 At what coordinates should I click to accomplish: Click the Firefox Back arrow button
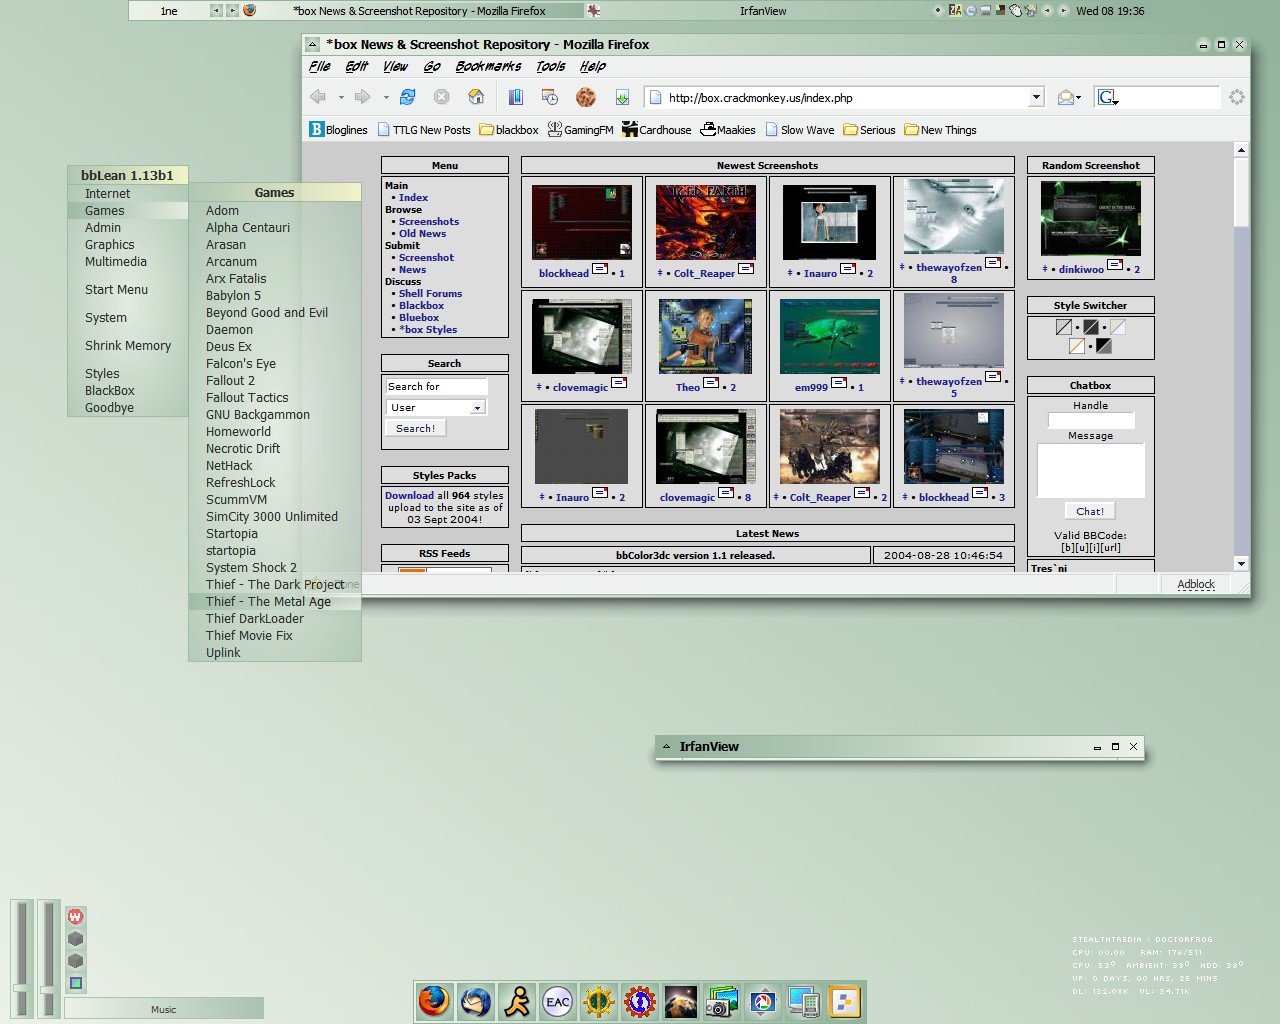pyautogui.click(x=318, y=97)
